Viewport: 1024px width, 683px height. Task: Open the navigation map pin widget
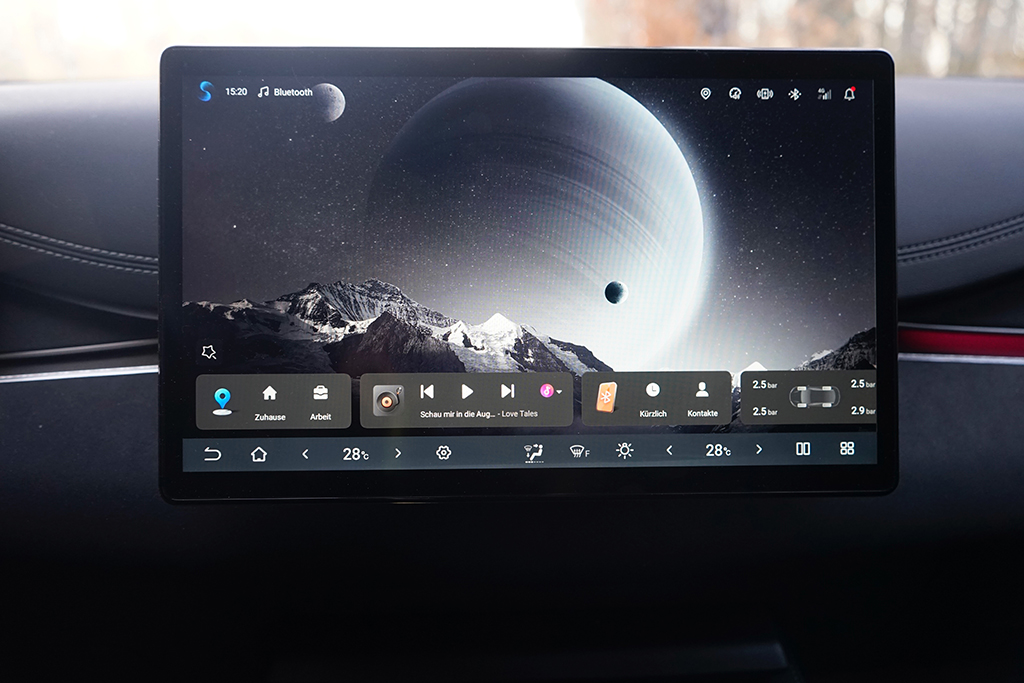pos(222,401)
